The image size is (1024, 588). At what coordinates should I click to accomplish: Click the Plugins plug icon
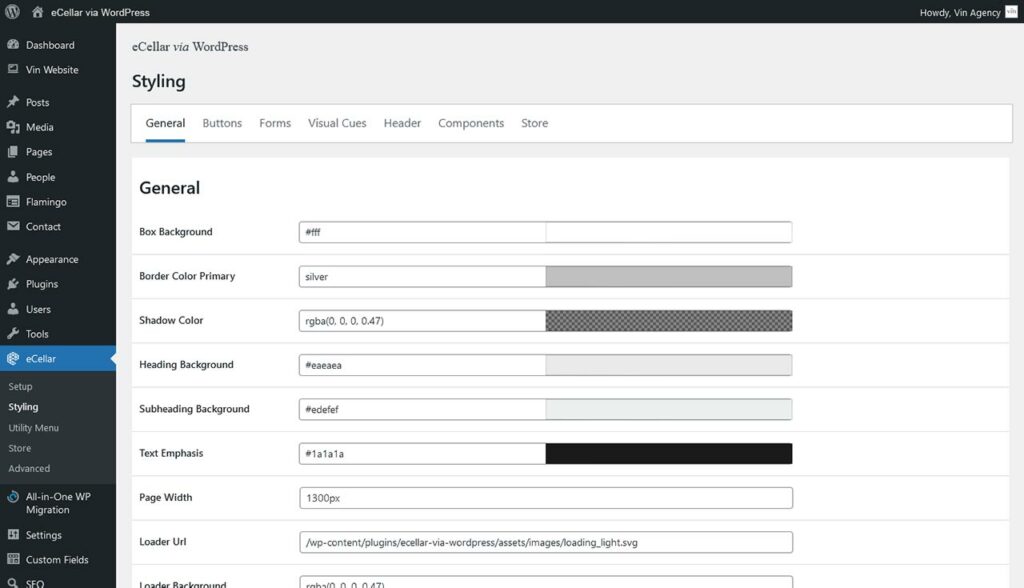pos(13,284)
